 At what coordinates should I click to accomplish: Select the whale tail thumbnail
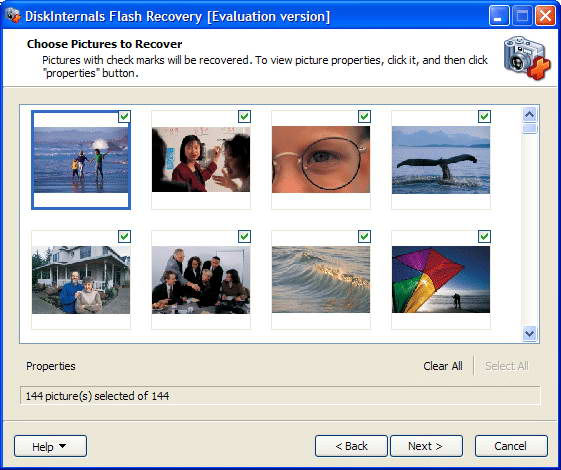pyautogui.click(x=441, y=160)
